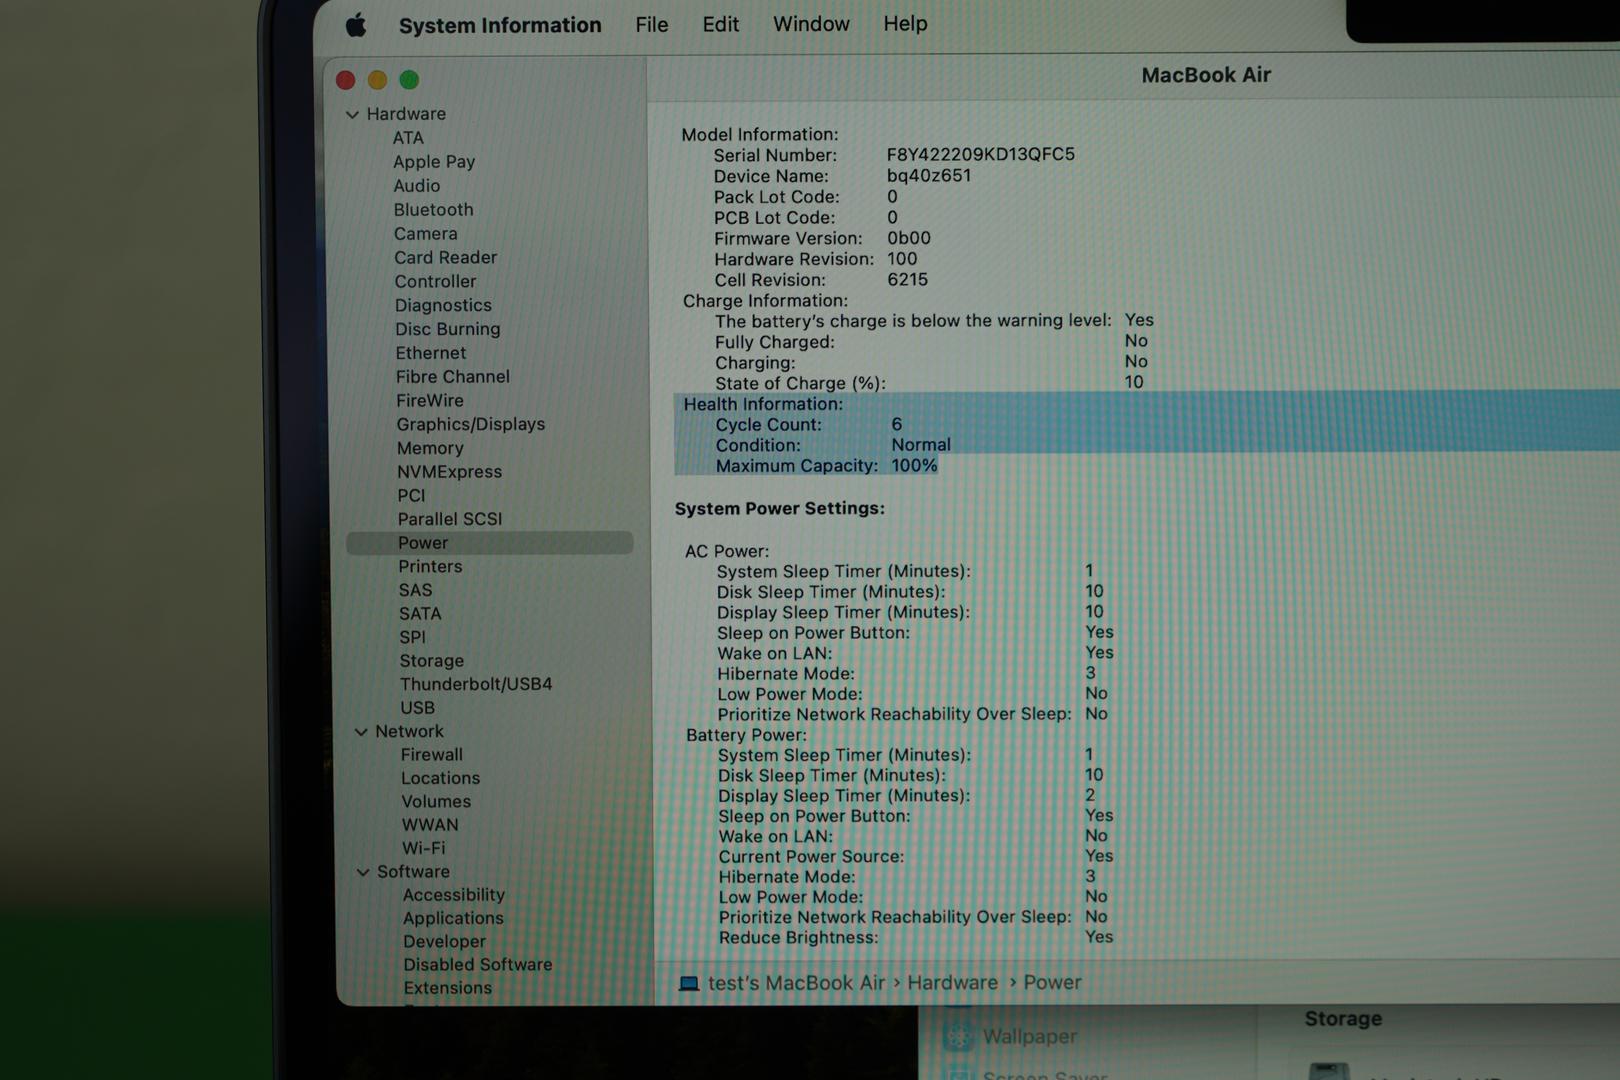
Task: Click the green full-screen window button
Action: pyautogui.click(x=409, y=80)
